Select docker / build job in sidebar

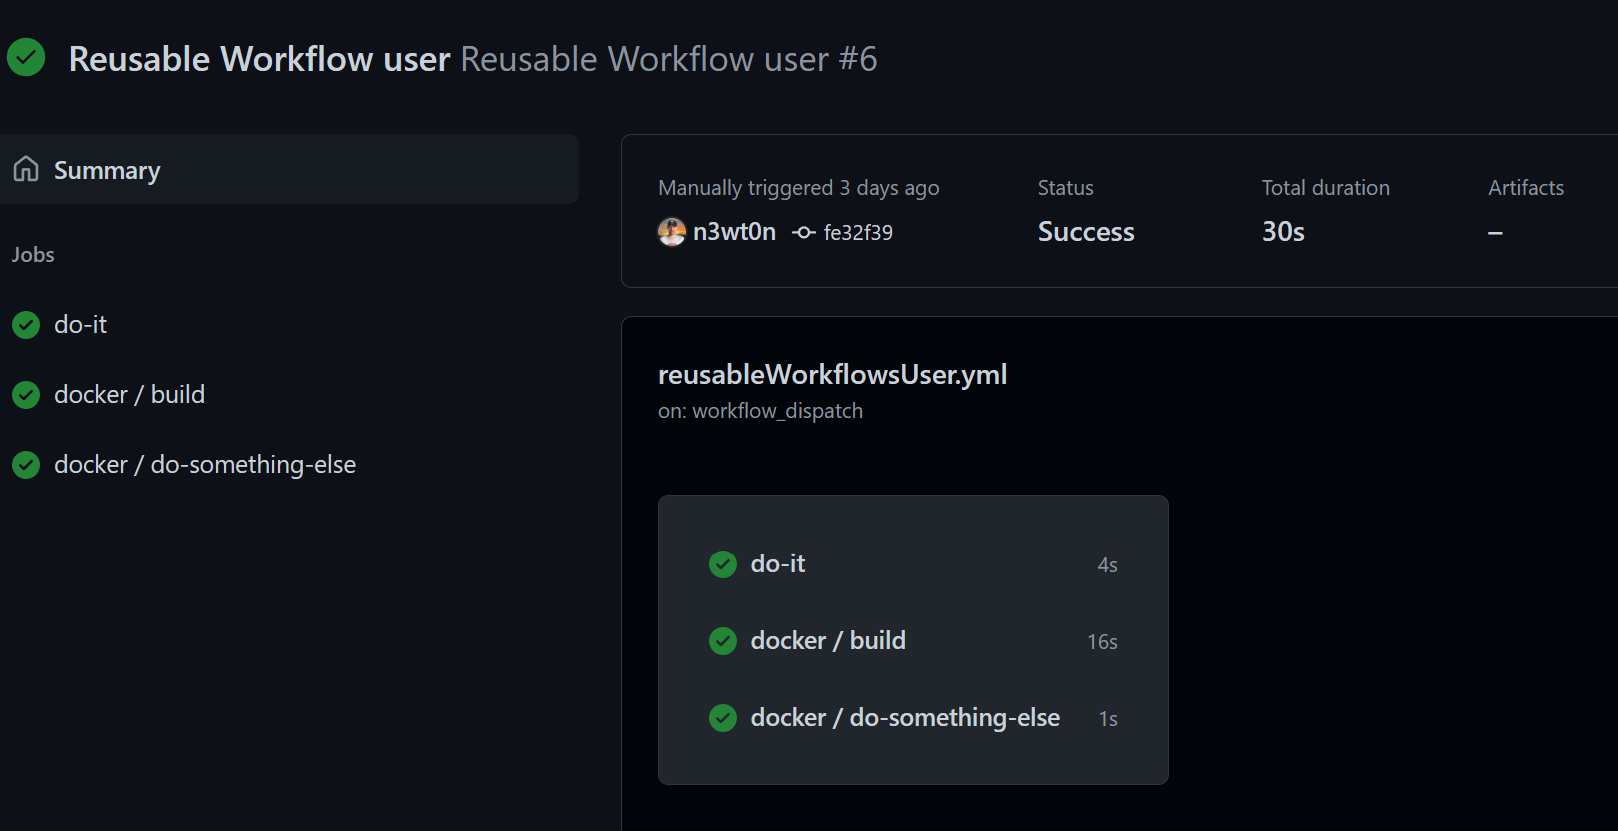(x=129, y=395)
